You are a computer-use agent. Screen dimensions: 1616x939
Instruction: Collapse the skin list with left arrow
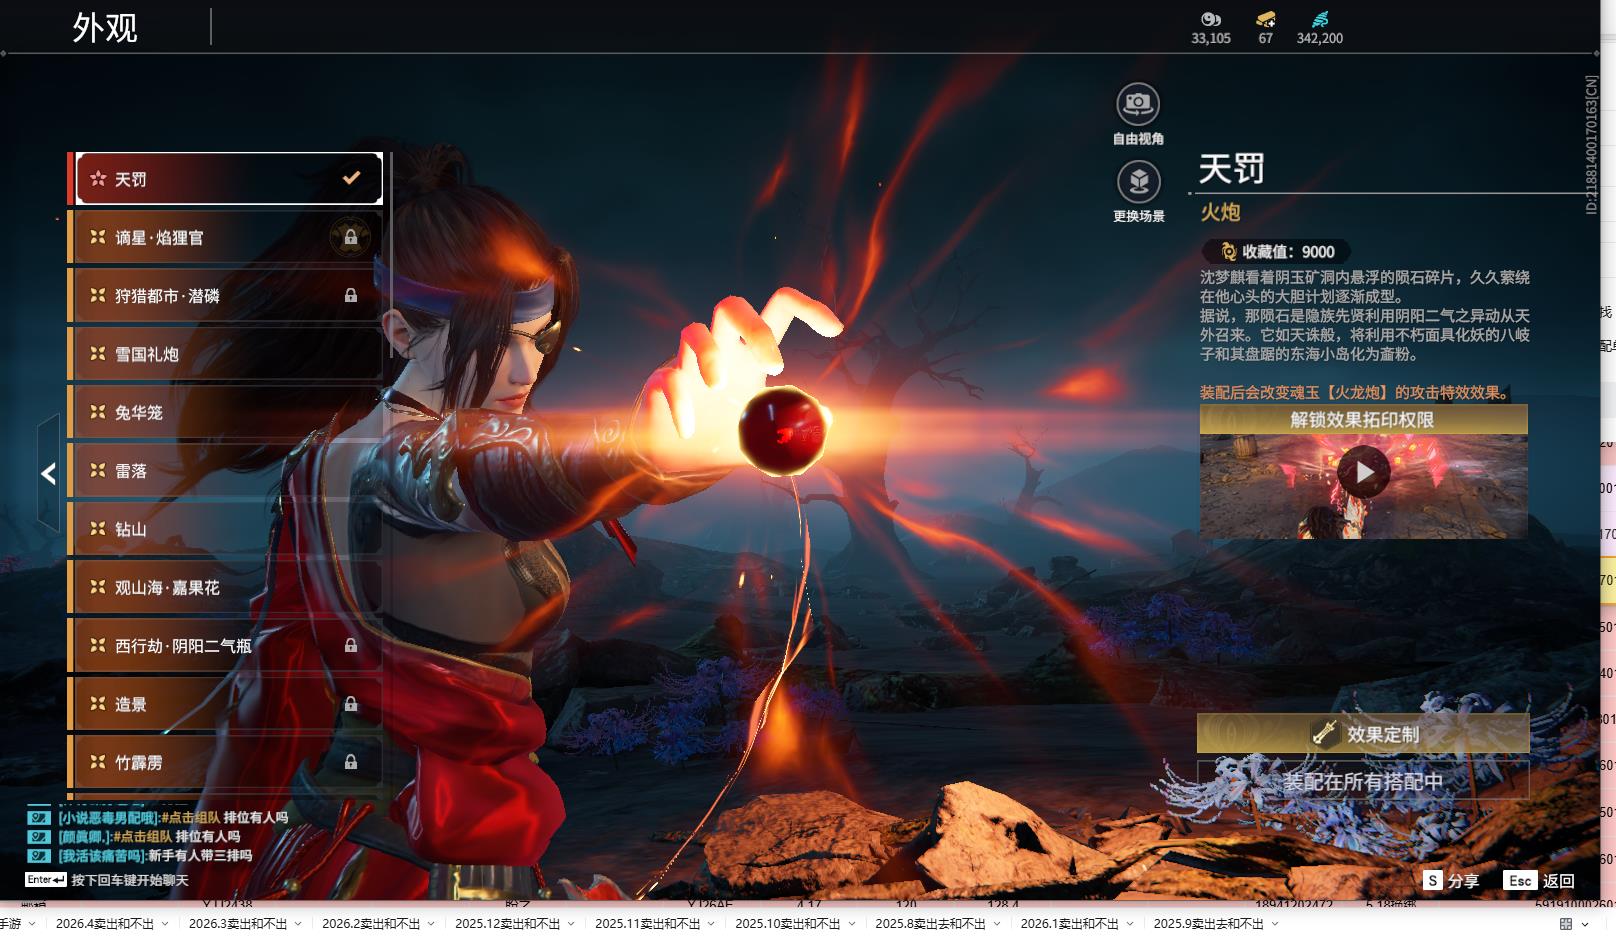[x=48, y=473]
